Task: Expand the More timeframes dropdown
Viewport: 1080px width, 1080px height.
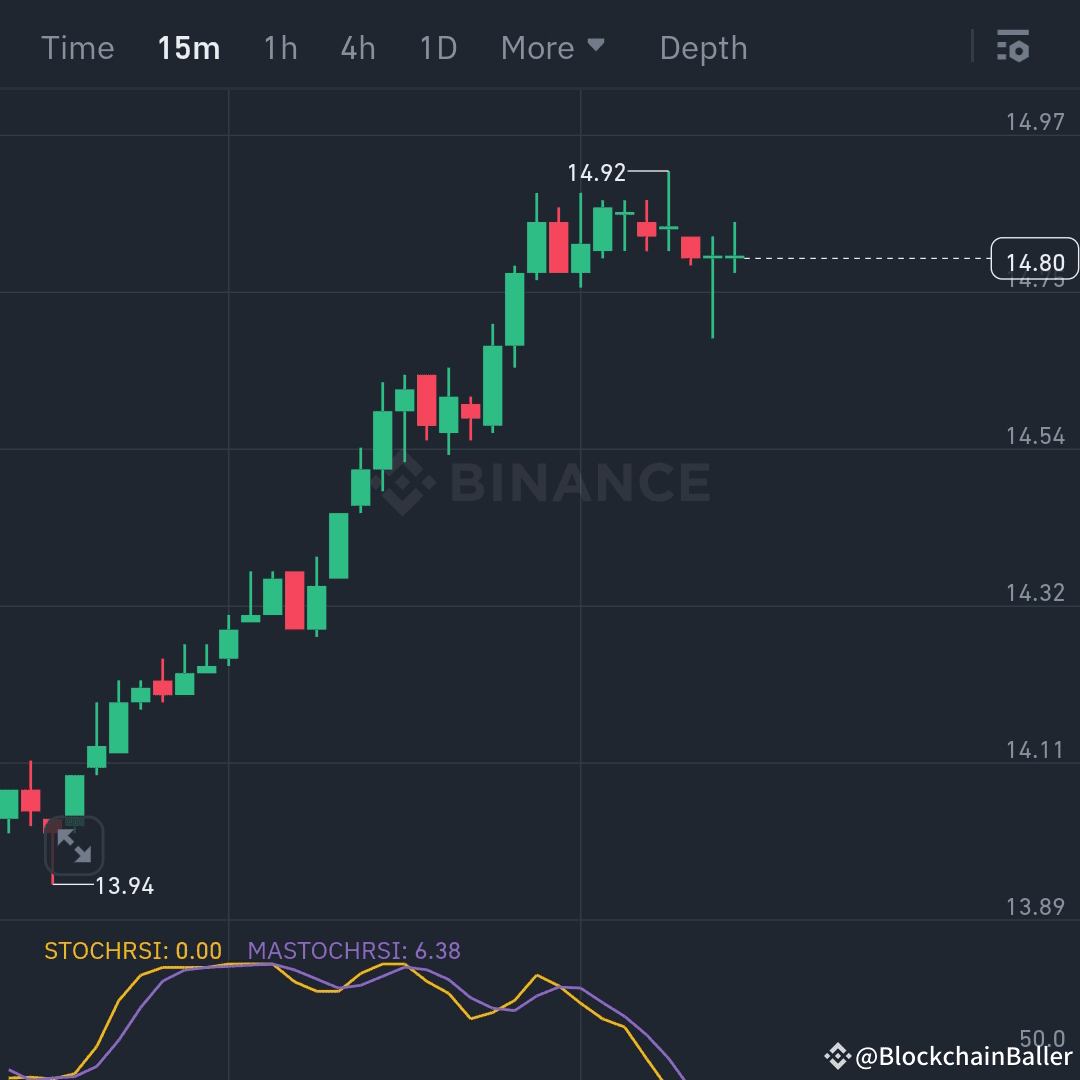Action: coord(553,47)
